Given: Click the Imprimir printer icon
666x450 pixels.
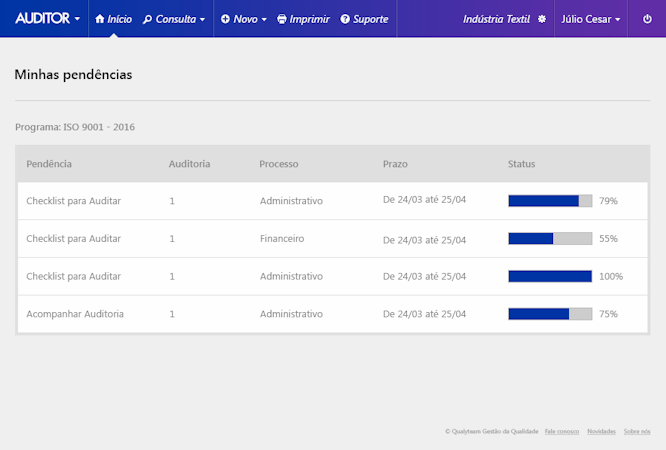Looking at the screenshot, I should coord(282,19).
